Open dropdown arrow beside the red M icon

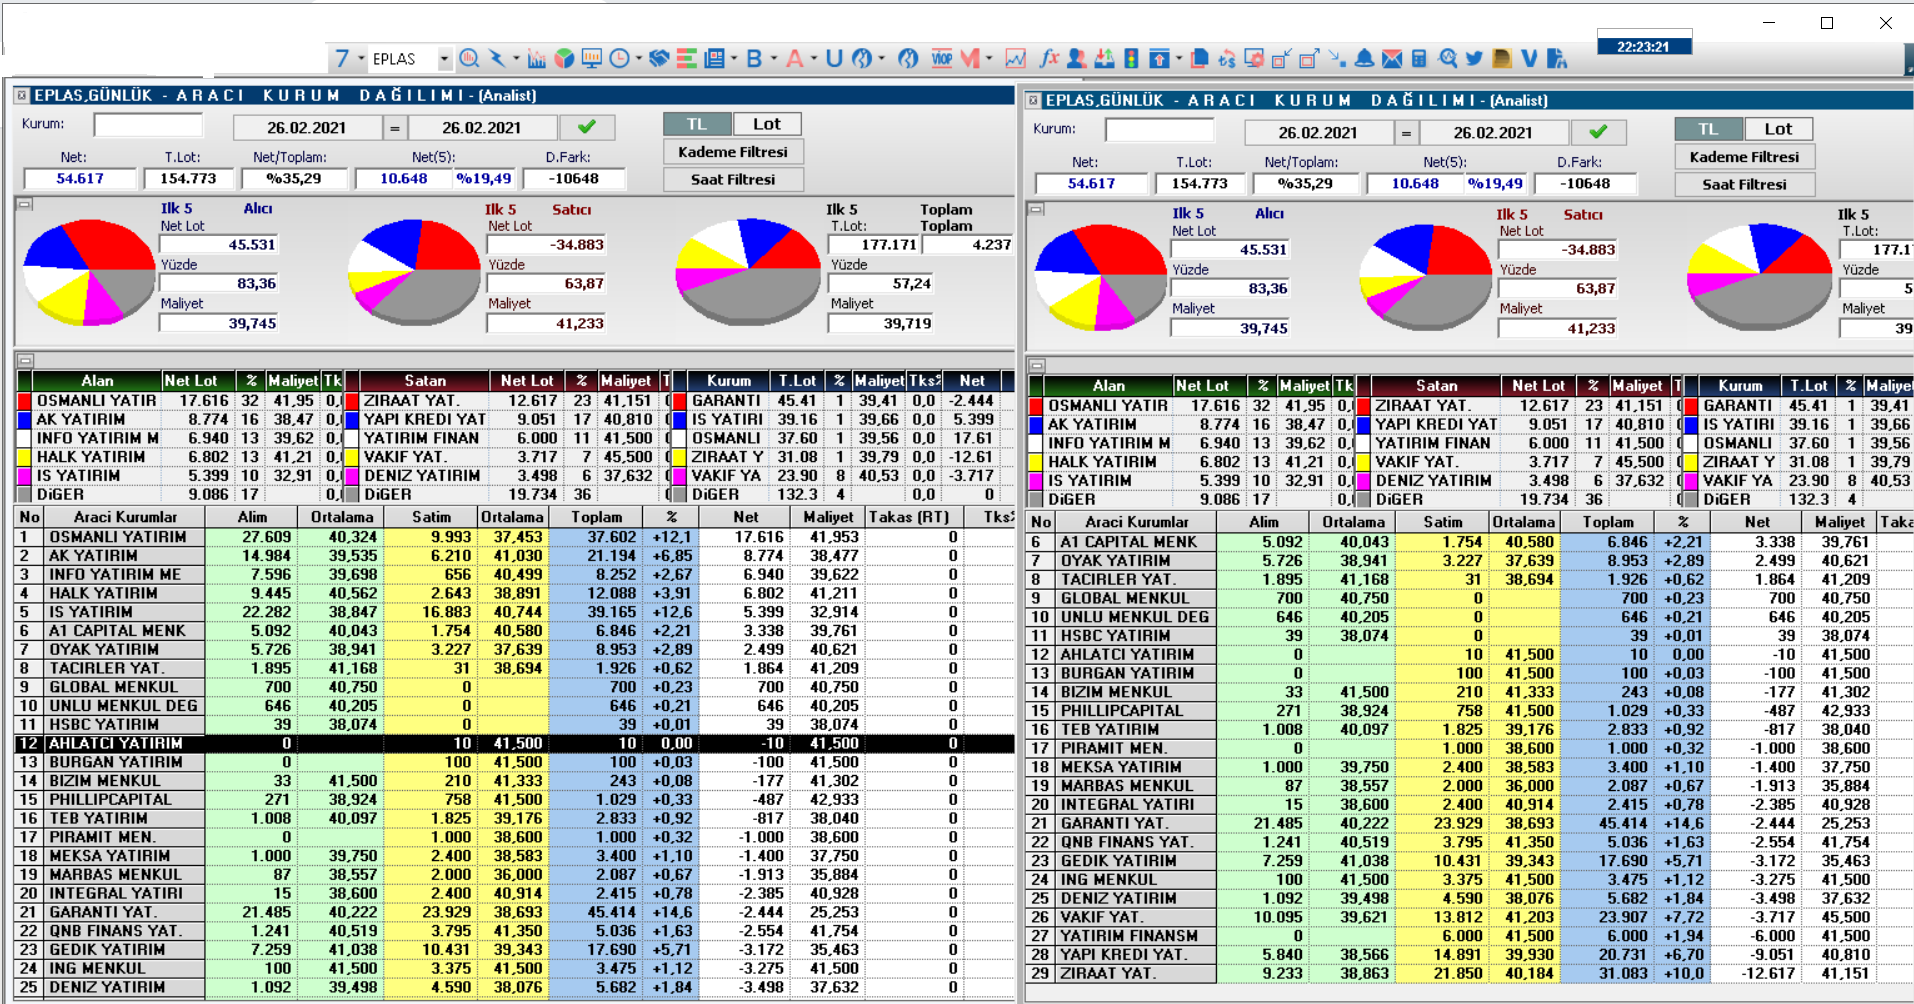pyautogui.click(x=989, y=59)
